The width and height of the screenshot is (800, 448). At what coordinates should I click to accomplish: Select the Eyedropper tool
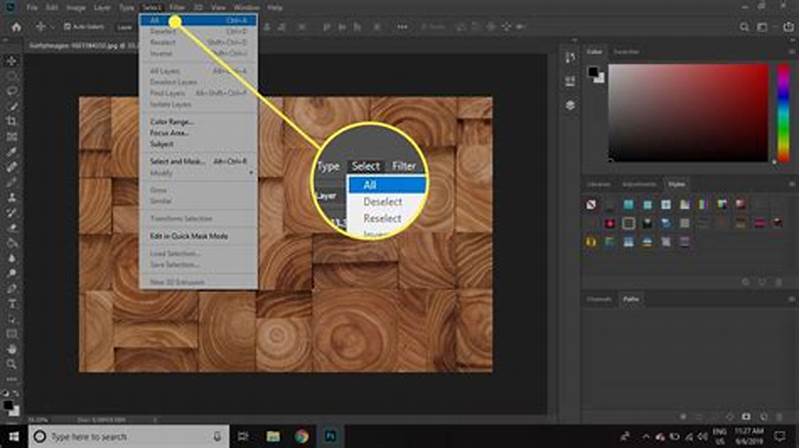(11, 152)
